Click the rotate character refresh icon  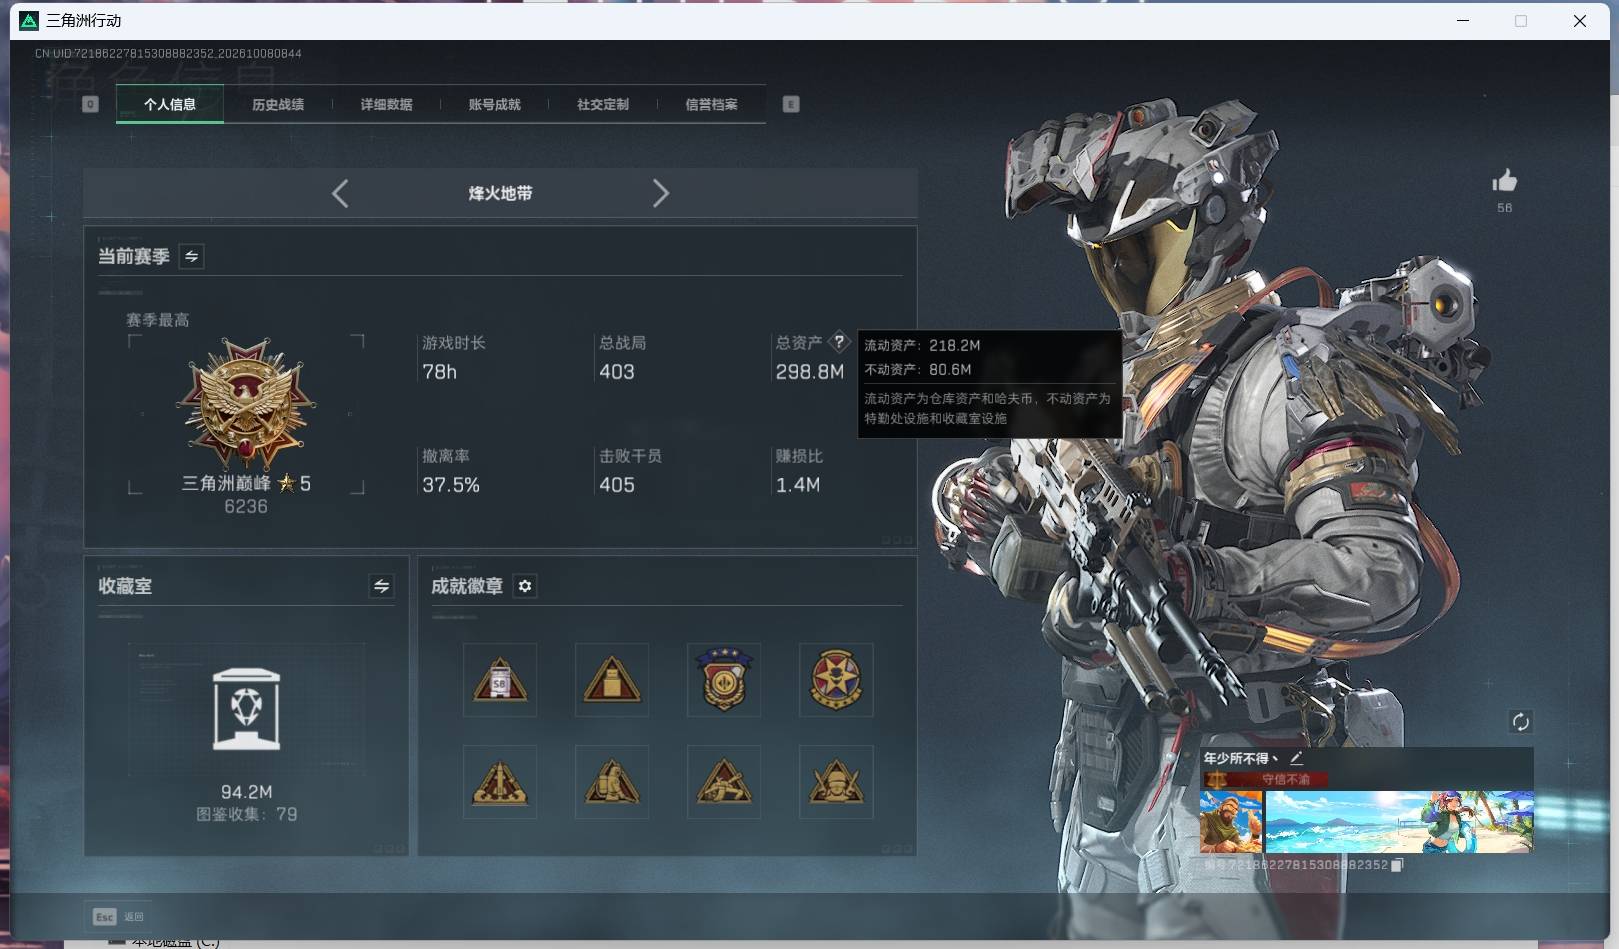click(1520, 722)
